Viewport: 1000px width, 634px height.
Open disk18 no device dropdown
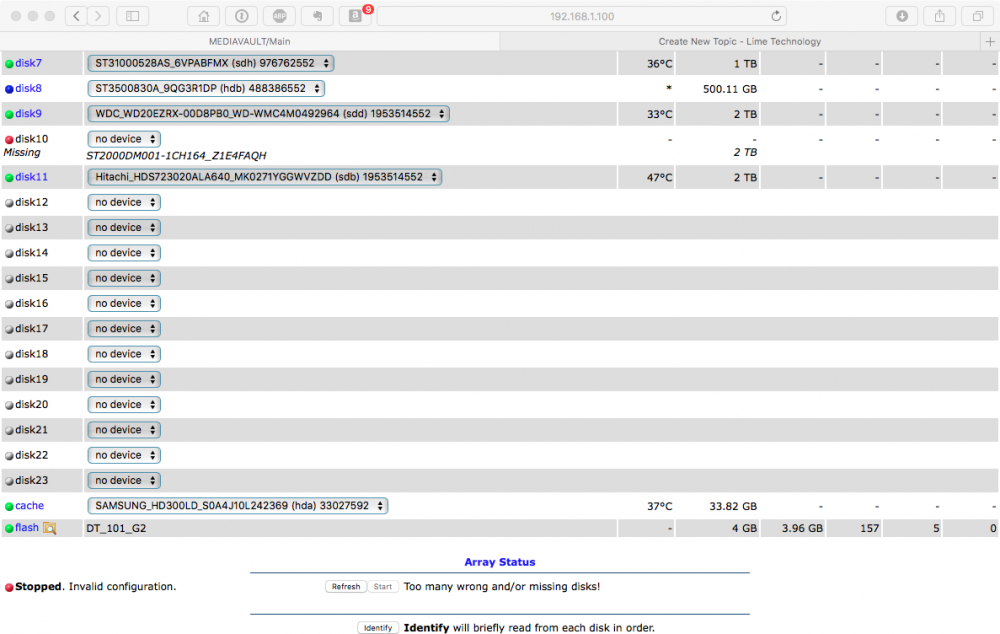[x=124, y=354]
